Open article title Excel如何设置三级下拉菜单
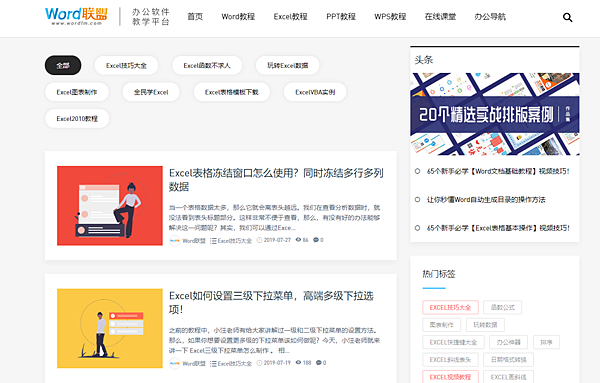 click(271, 302)
